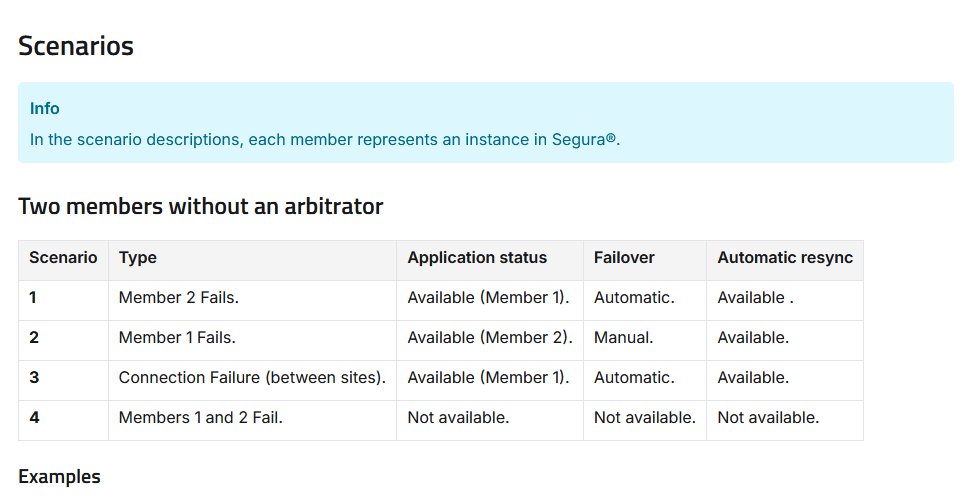Image resolution: width=976 pixels, height=501 pixels.
Task: Select the callout text mentioning Segura instances
Action: coord(325,139)
